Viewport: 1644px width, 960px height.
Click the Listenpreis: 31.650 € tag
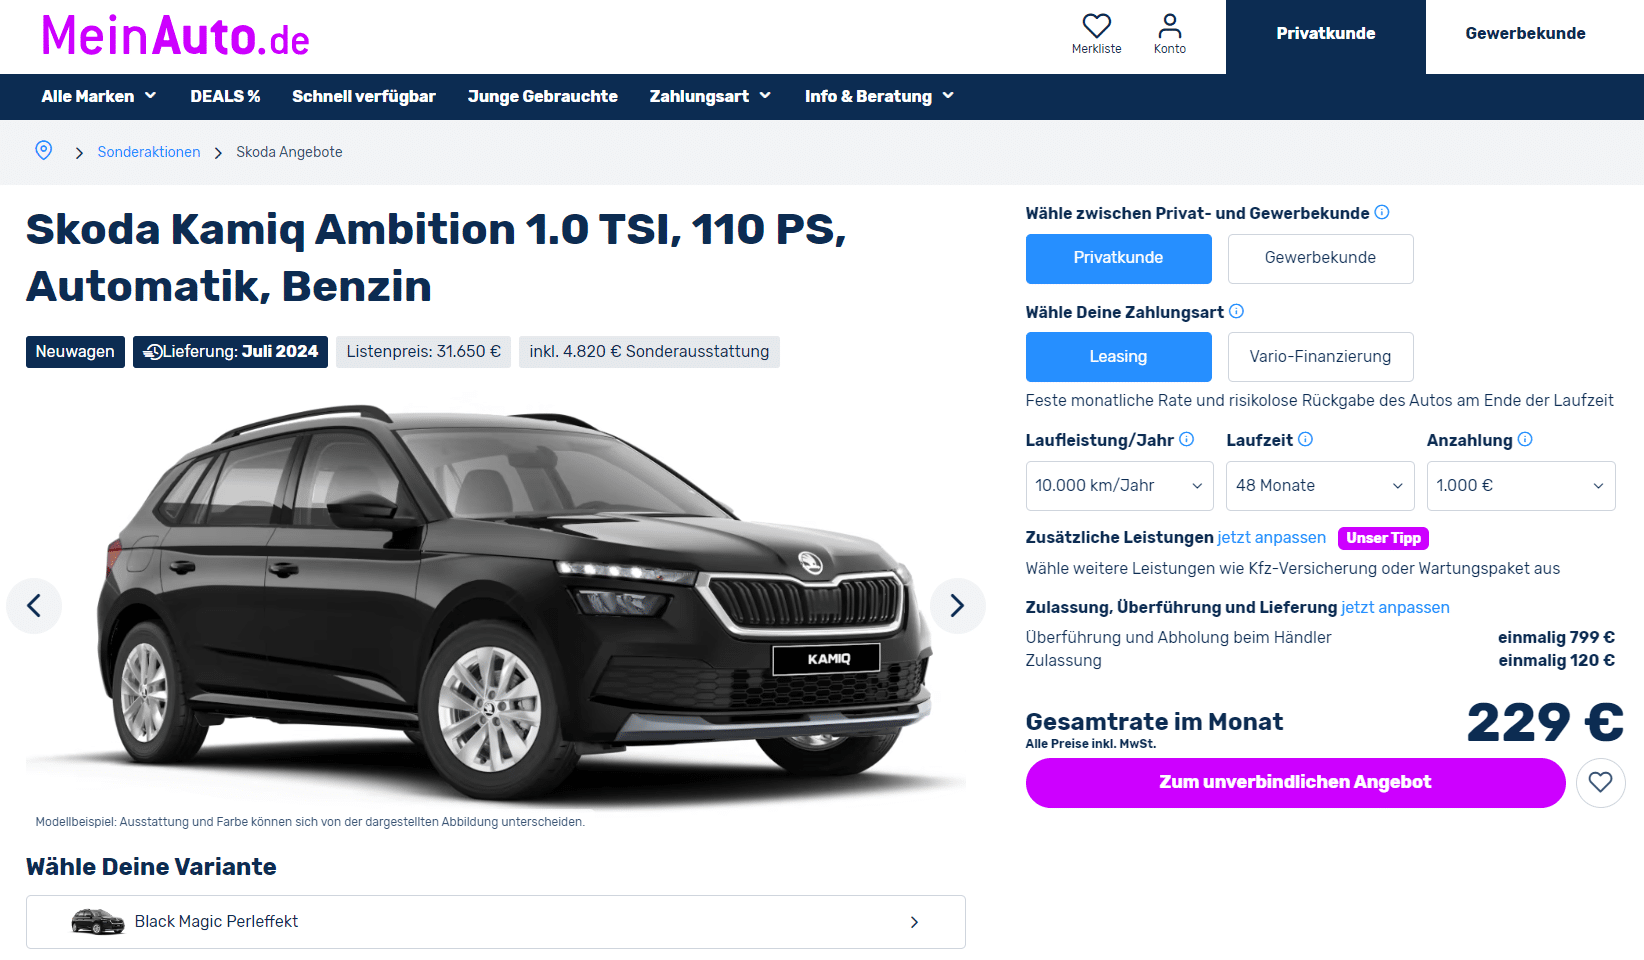point(424,352)
